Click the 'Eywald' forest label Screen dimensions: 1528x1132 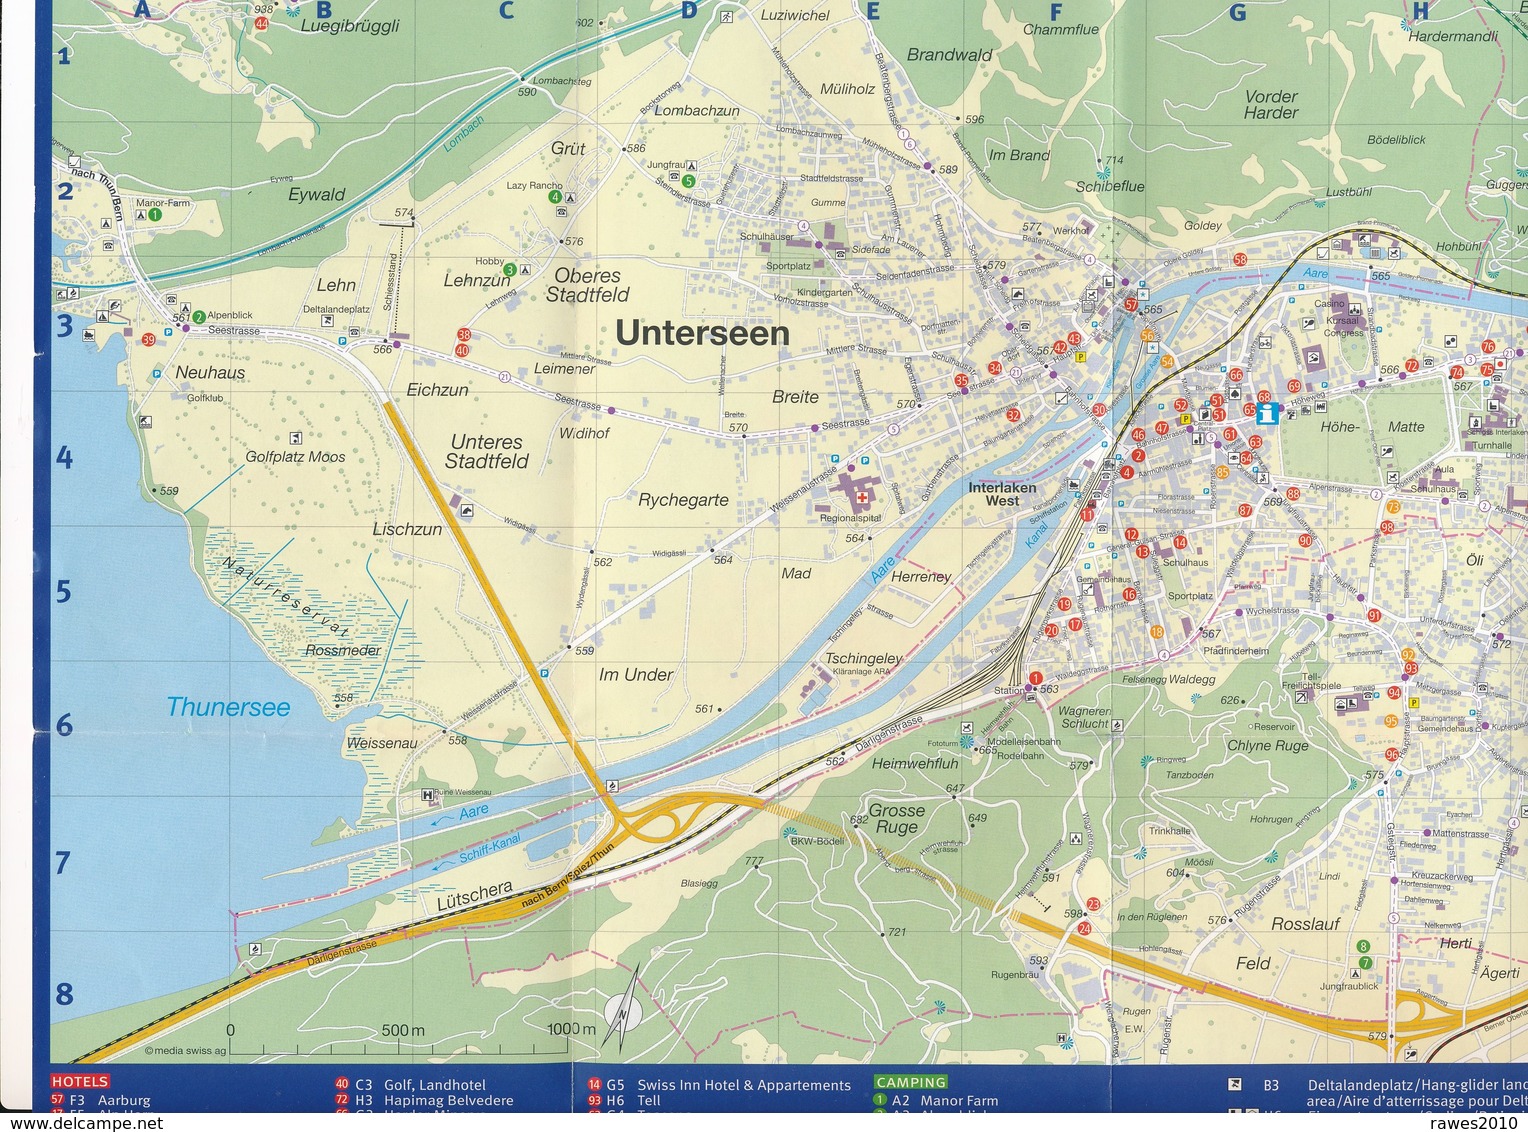[x=316, y=195]
